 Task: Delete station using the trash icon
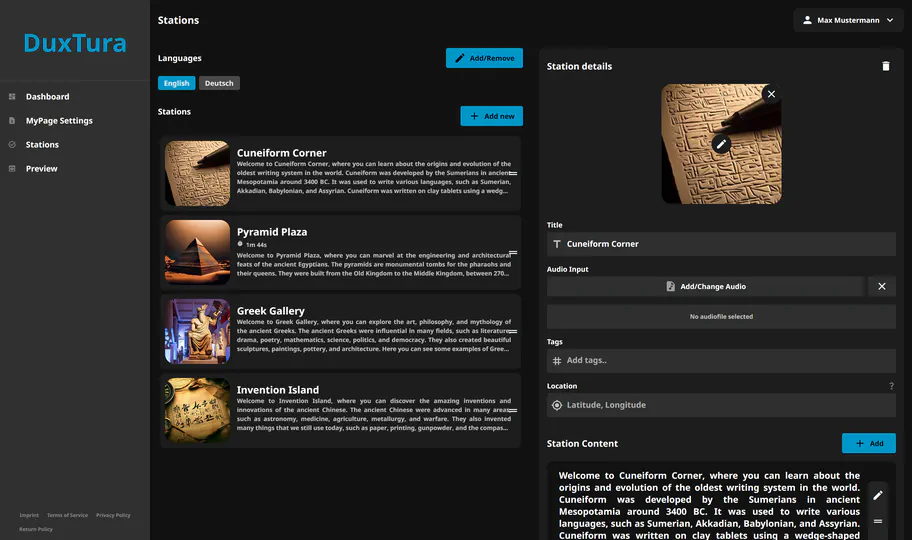[885, 66]
